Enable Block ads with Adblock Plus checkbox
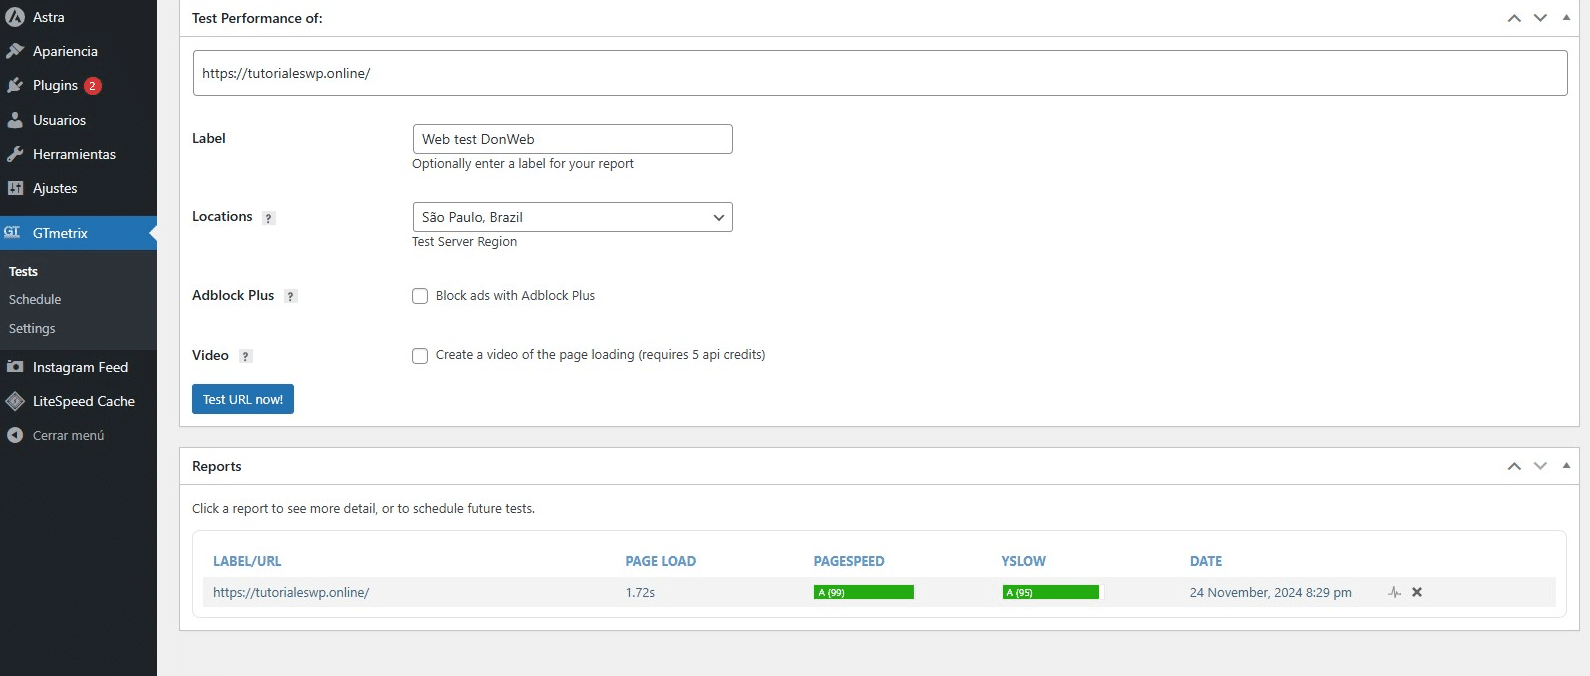This screenshot has width=1590, height=676. coord(420,296)
